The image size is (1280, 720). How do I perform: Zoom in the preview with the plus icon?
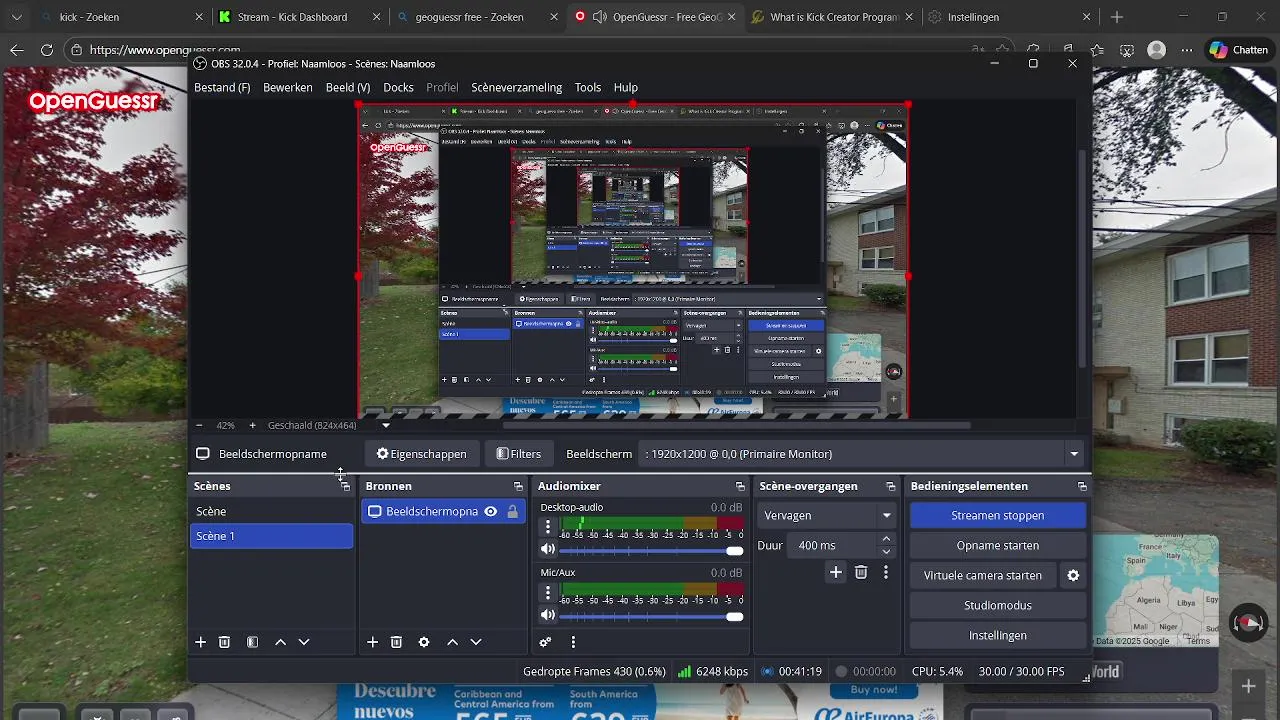(x=252, y=425)
